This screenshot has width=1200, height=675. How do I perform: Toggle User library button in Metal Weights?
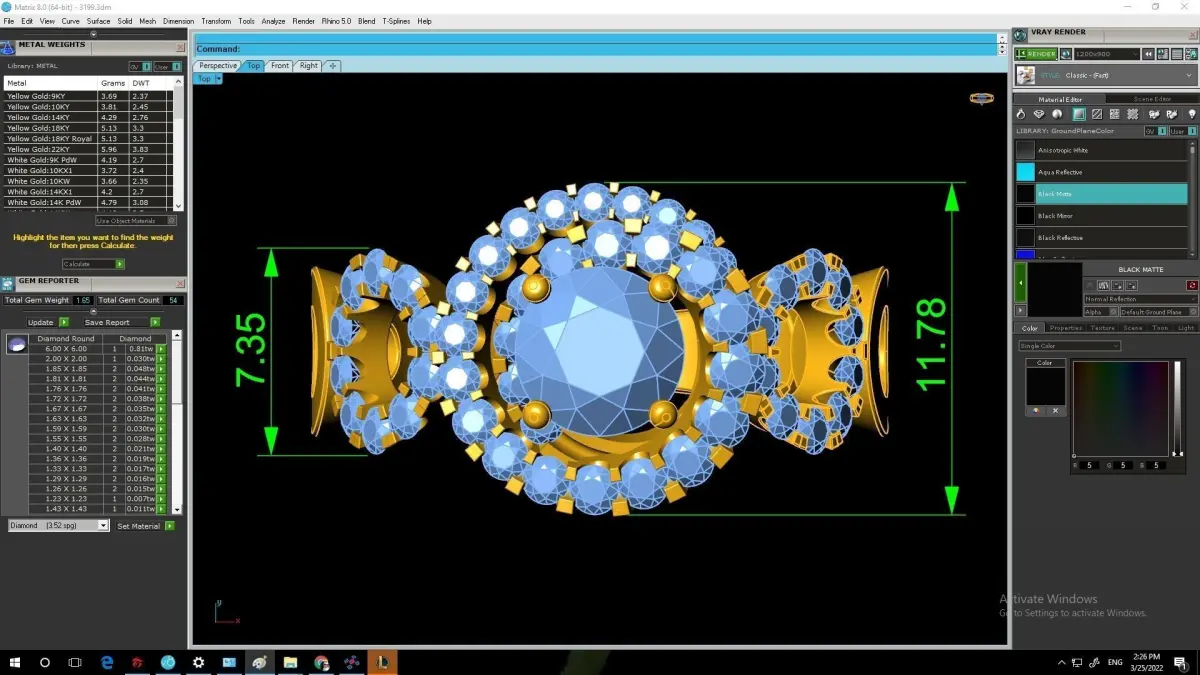[168, 67]
